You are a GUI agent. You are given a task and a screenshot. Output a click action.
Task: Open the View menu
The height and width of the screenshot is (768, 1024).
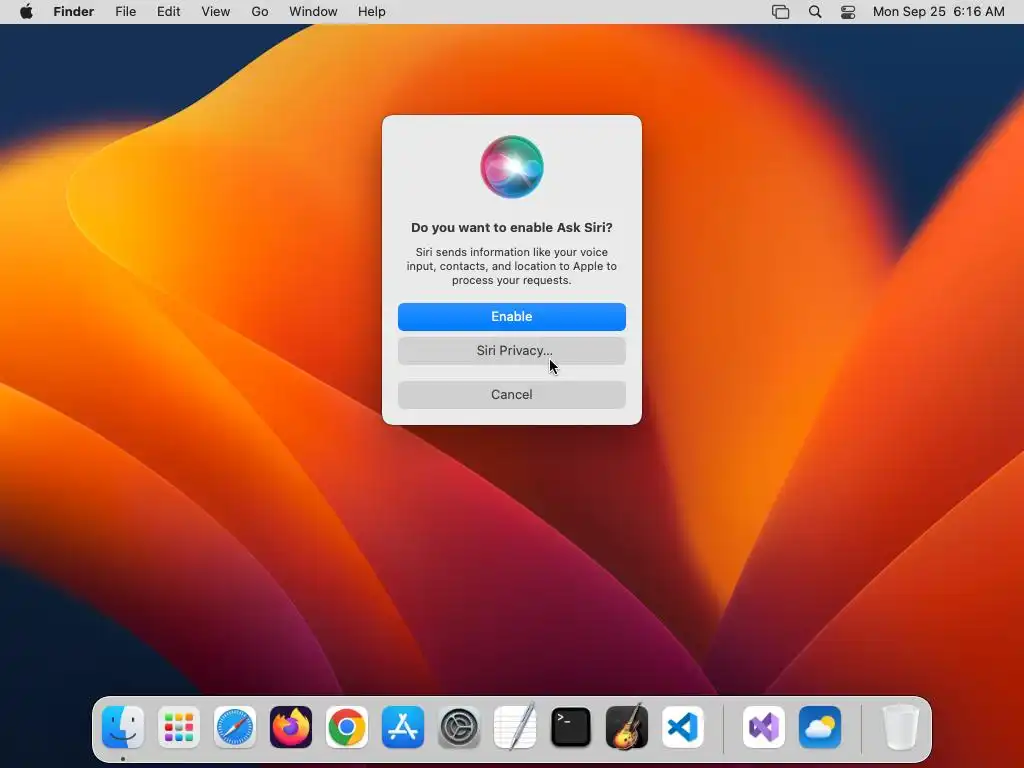[216, 12]
